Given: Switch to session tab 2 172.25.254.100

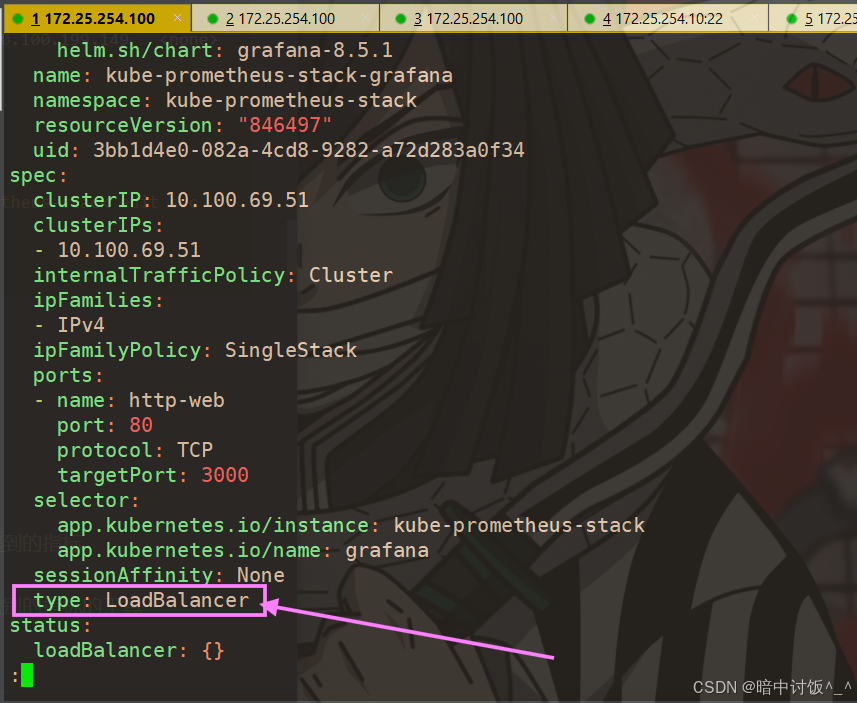Looking at the screenshot, I should click(285, 19).
